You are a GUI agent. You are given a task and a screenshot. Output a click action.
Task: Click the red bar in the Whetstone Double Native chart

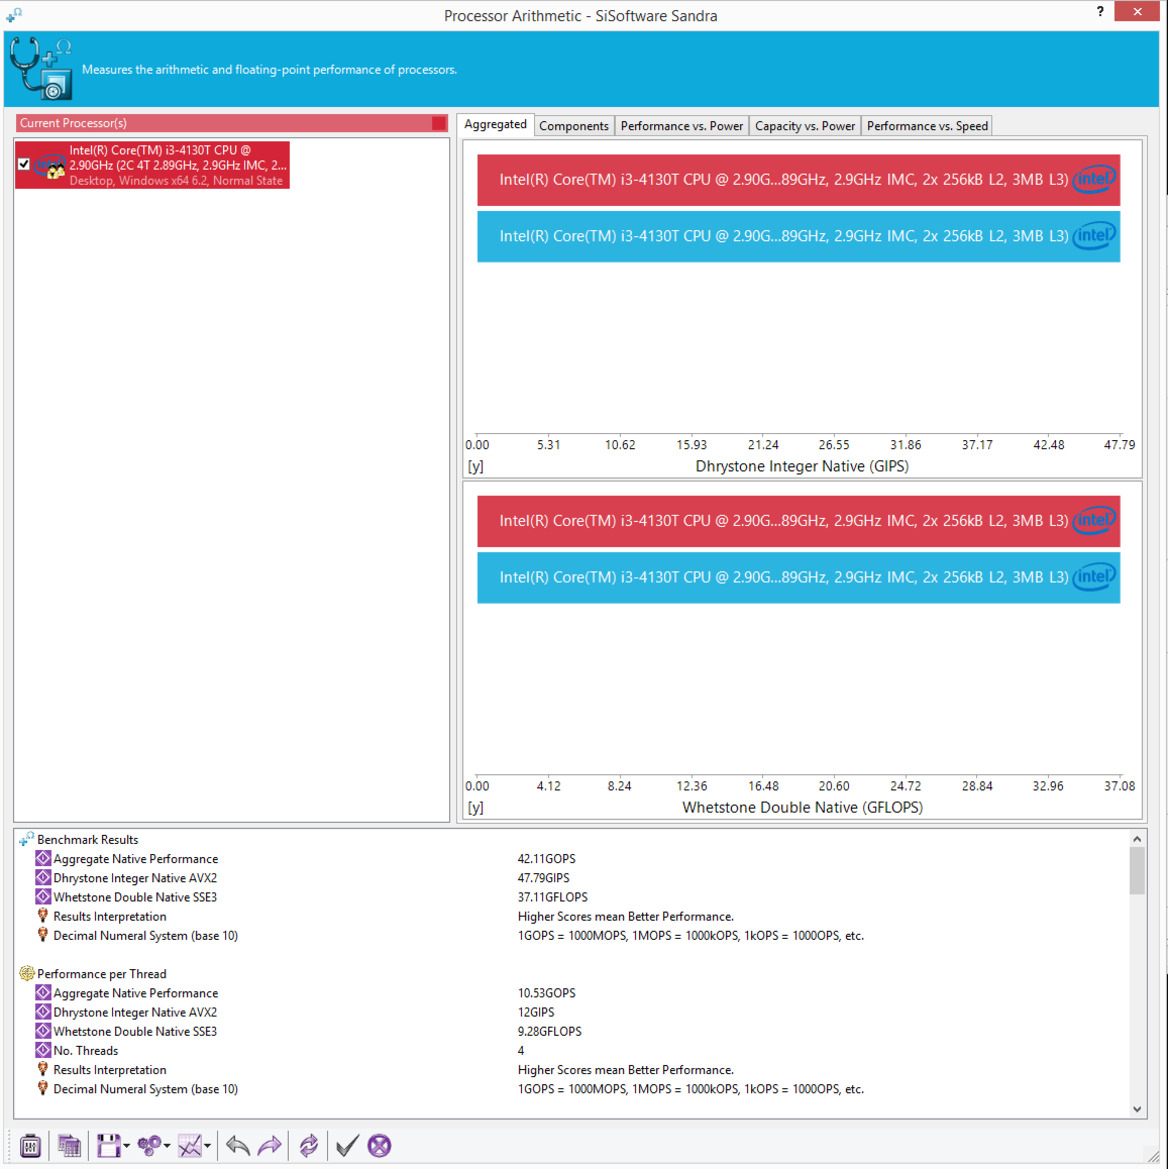click(798, 520)
